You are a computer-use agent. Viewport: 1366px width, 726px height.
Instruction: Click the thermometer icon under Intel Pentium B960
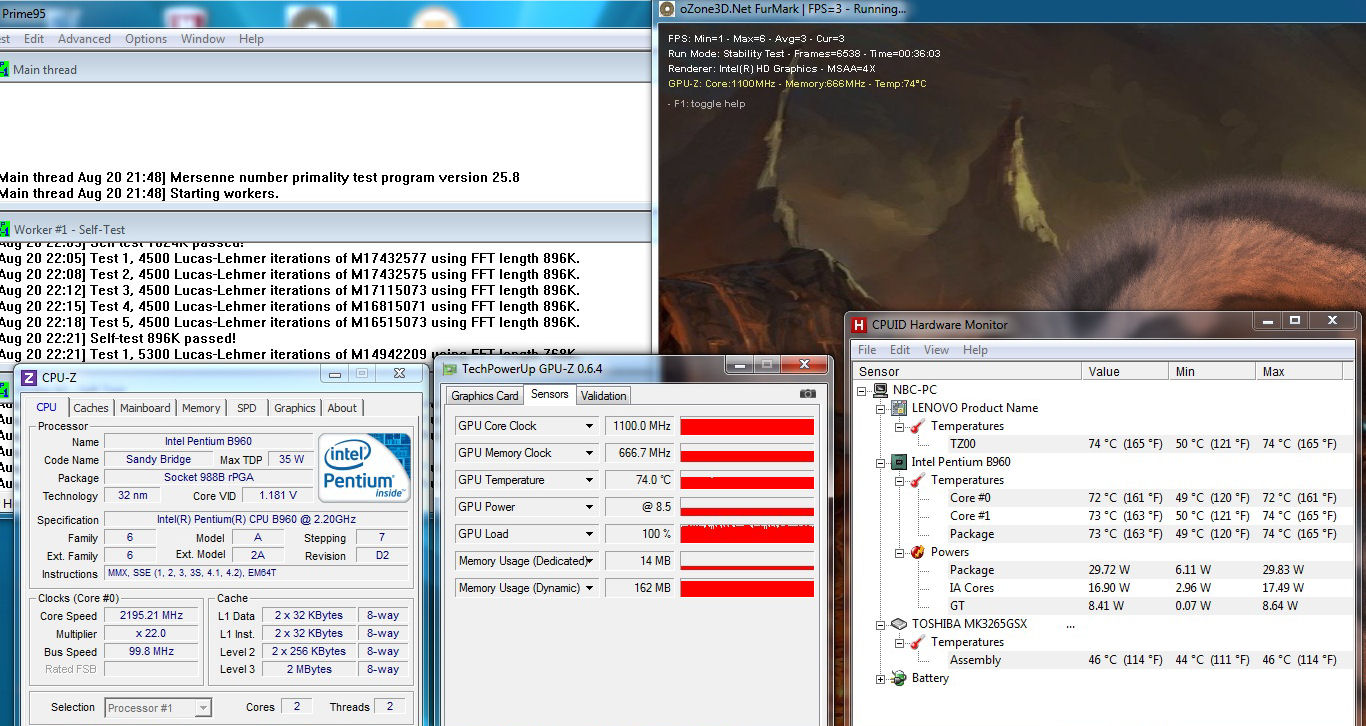coord(917,480)
